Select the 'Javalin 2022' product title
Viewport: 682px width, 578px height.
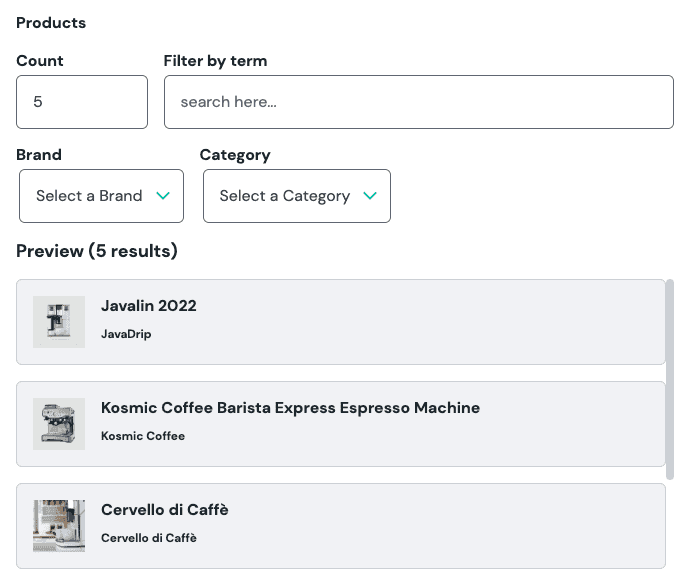(x=149, y=306)
